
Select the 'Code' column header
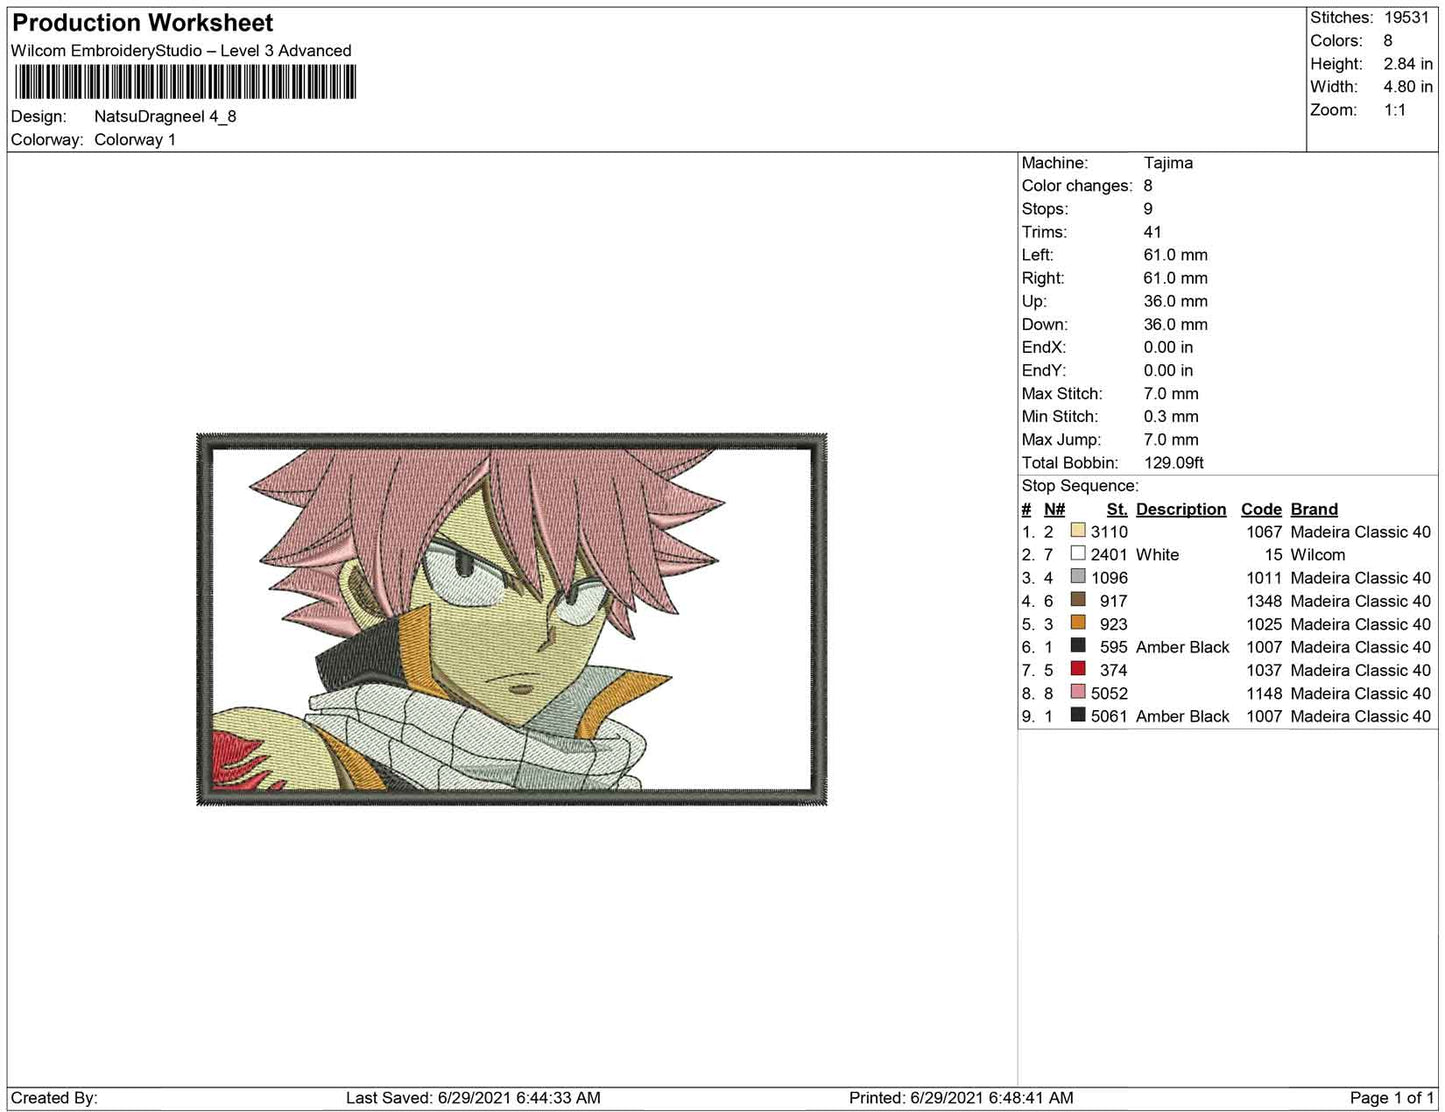coord(1261,510)
